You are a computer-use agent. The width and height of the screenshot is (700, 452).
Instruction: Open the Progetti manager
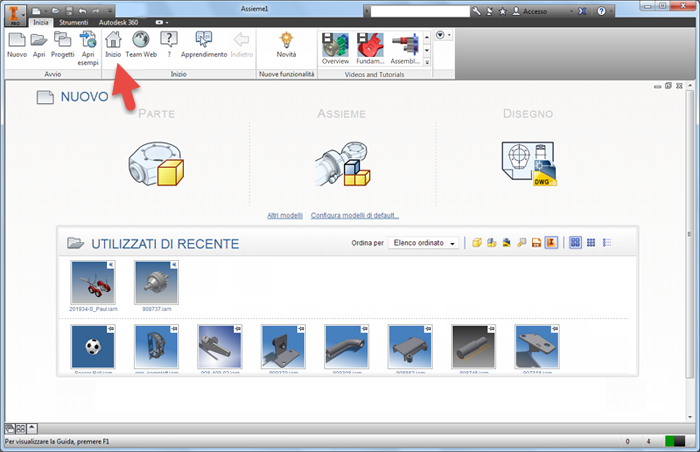click(62, 45)
